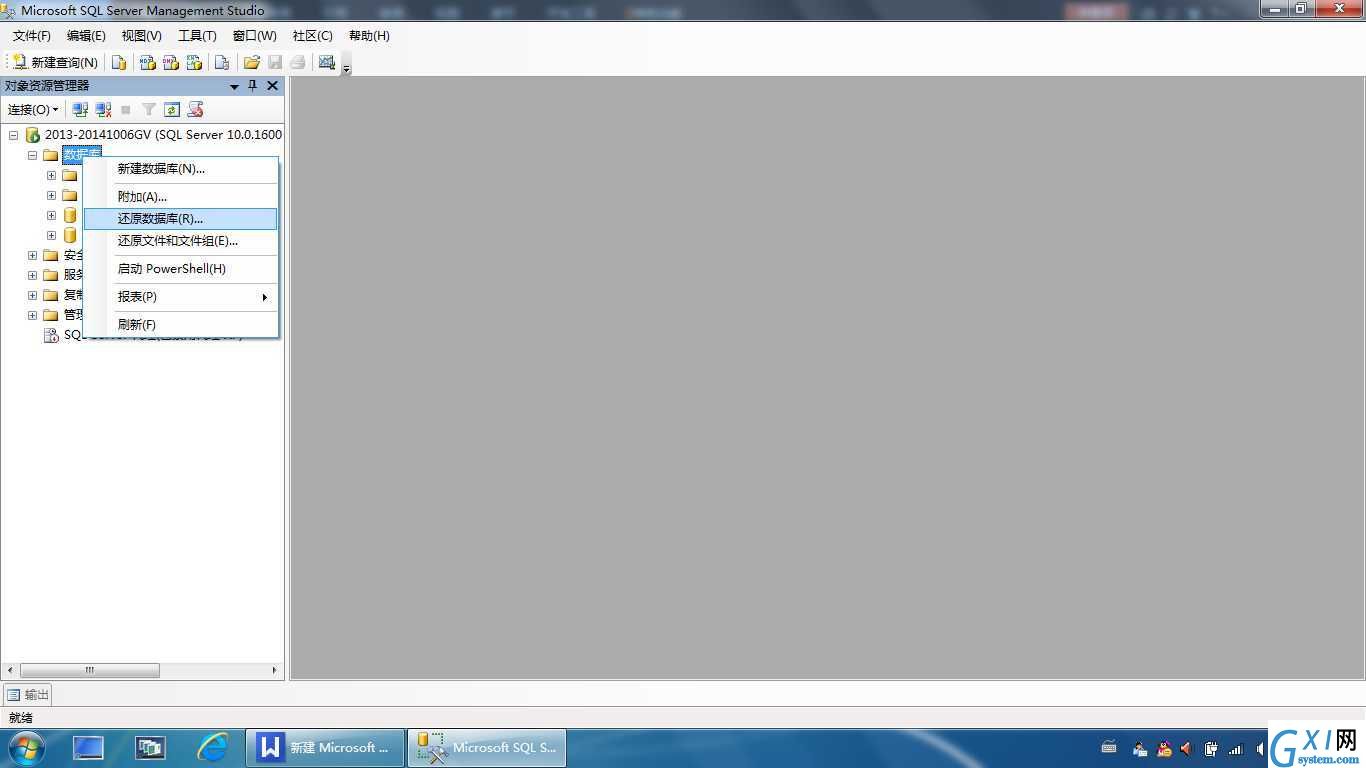Open the 编辑(E) menu

click(86, 35)
